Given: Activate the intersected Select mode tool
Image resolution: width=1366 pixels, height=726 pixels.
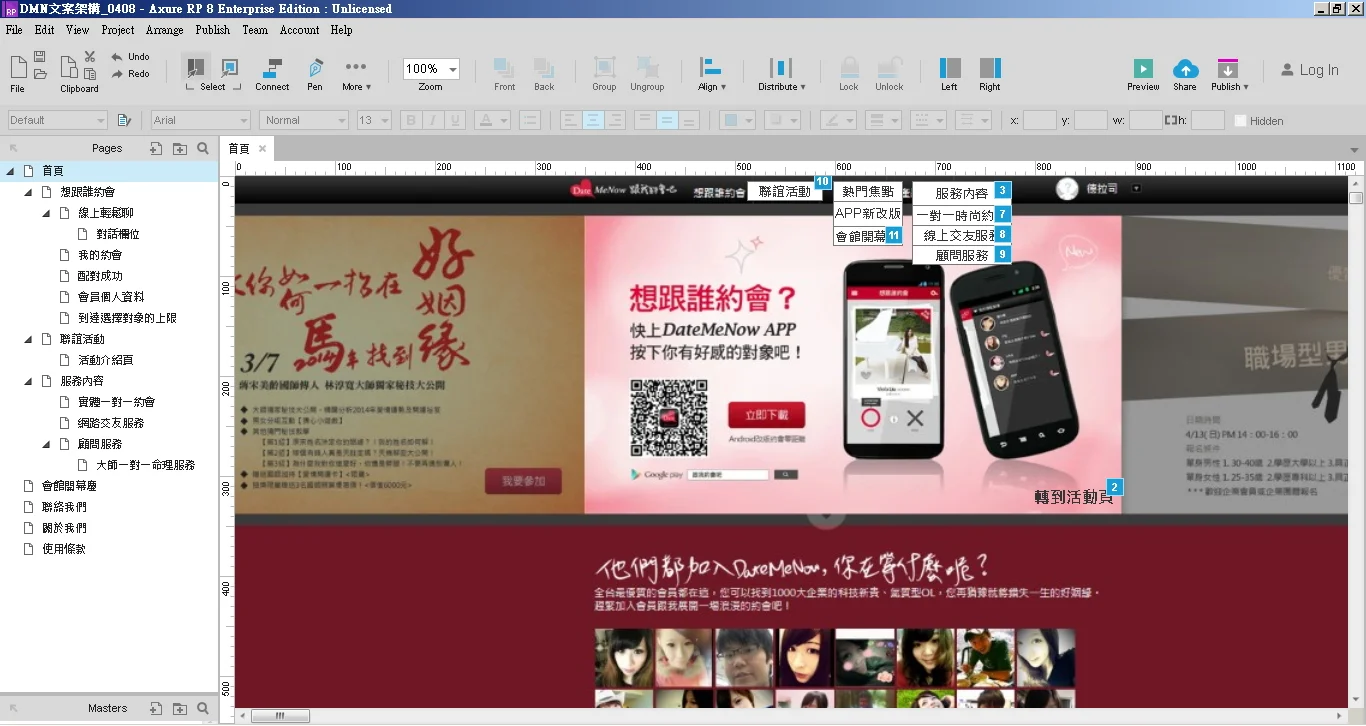Looking at the screenshot, I should pyautogui.click(x=196, y=68).
